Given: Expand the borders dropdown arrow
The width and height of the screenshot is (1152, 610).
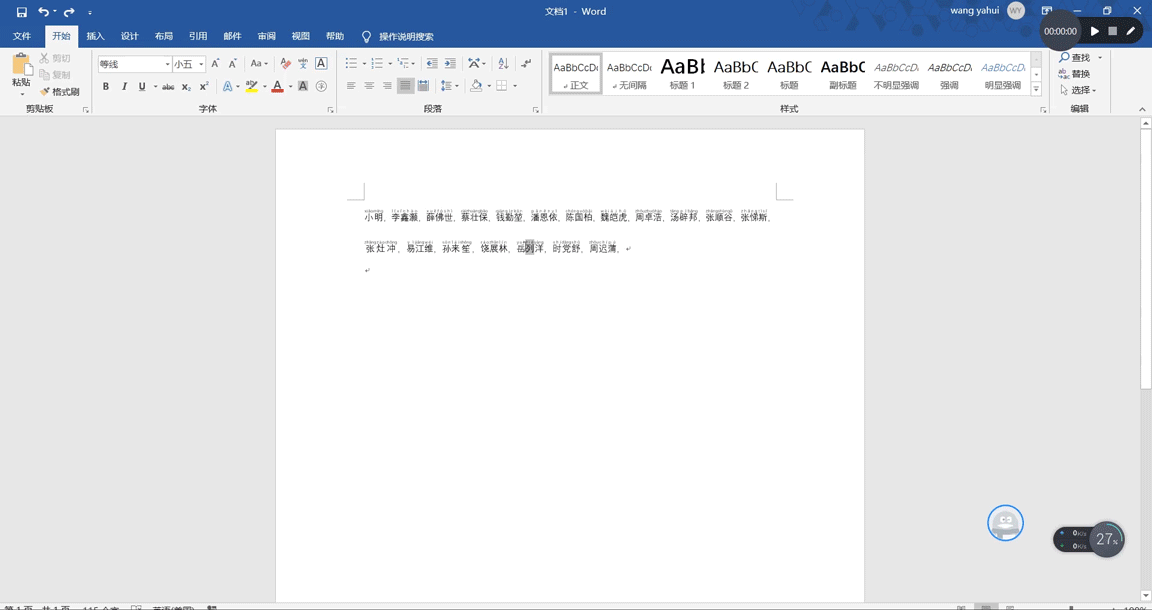Looking at the screenshot, I should 514,86.
